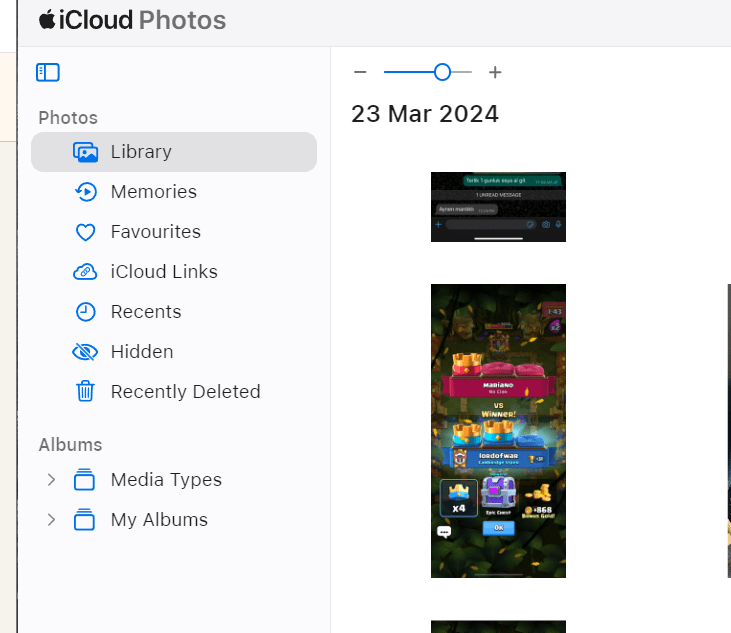Image resolution: width=731 pixels, height=633 pixels.
Task: Open the Favourites section
Action: [x=174, y=232]
